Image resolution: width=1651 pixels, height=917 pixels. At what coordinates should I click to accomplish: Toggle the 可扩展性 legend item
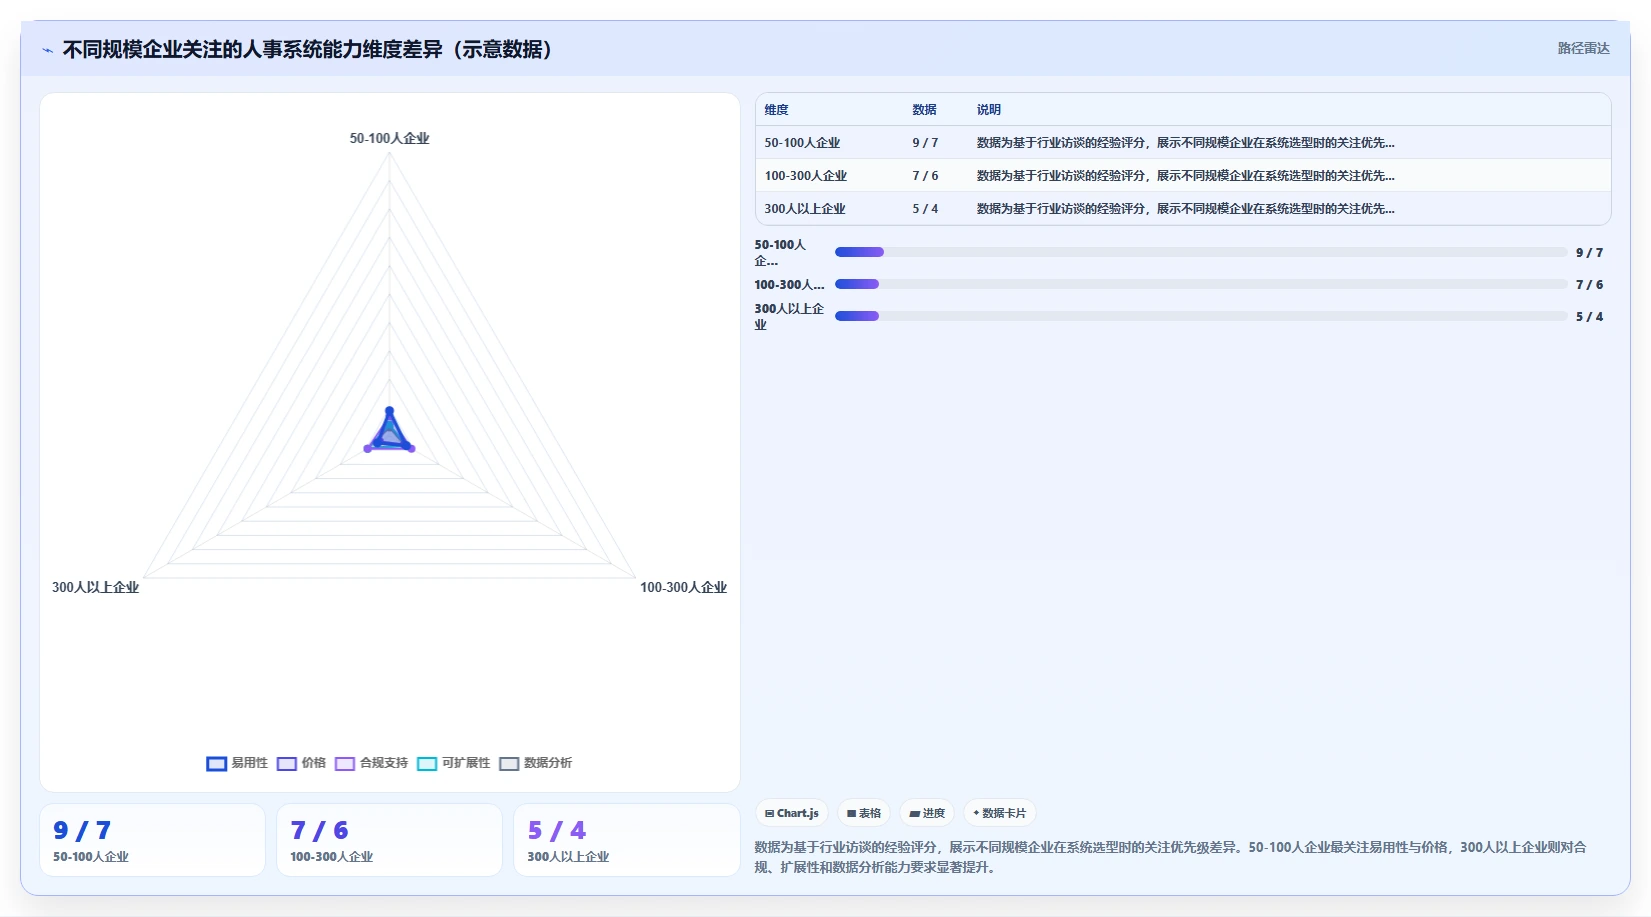pyautogui.click(x=453, y=763)
